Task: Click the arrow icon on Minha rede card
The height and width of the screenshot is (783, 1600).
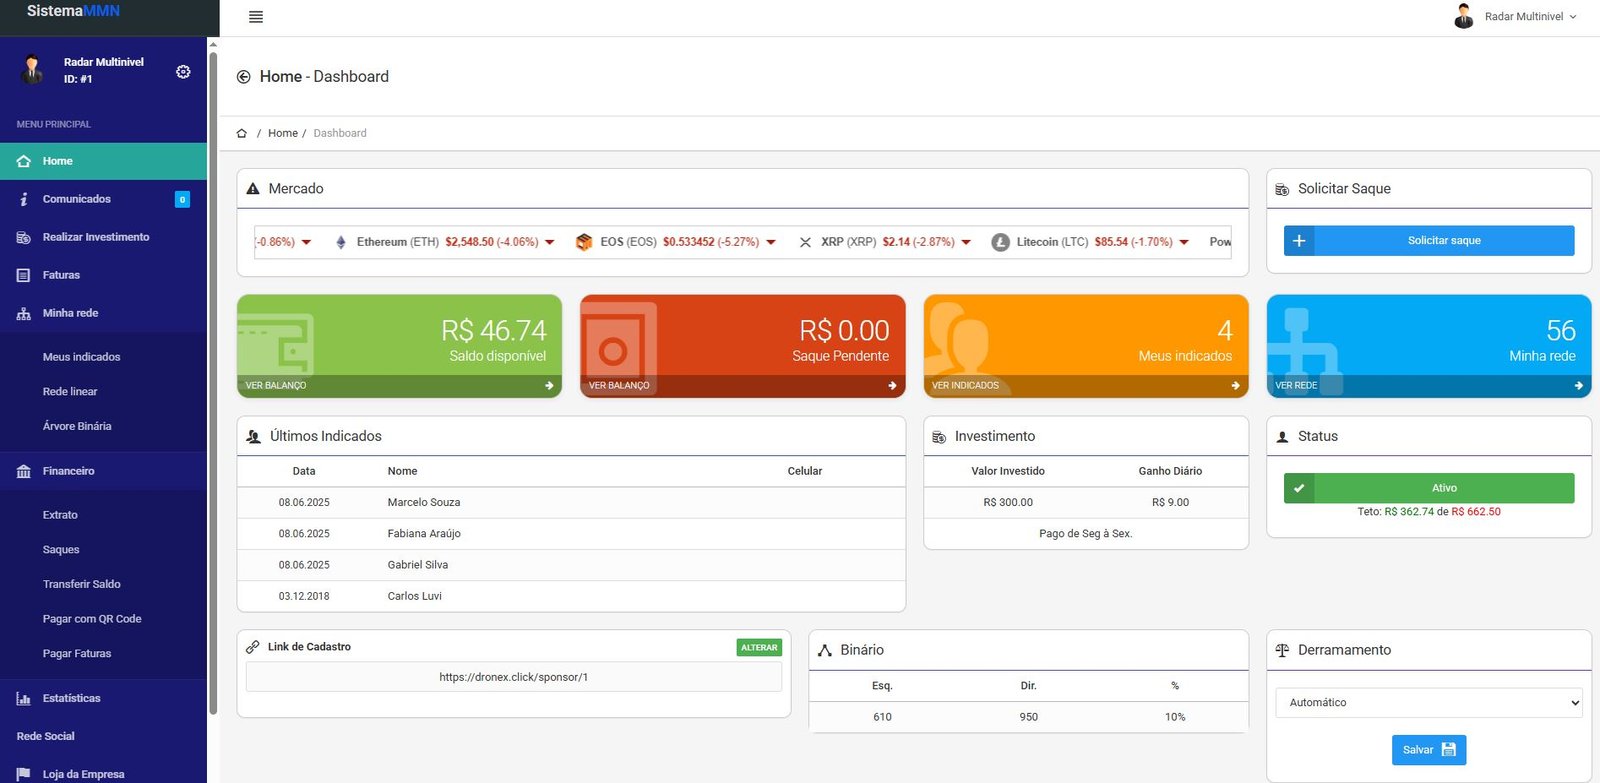Action: pos(1578,386)
